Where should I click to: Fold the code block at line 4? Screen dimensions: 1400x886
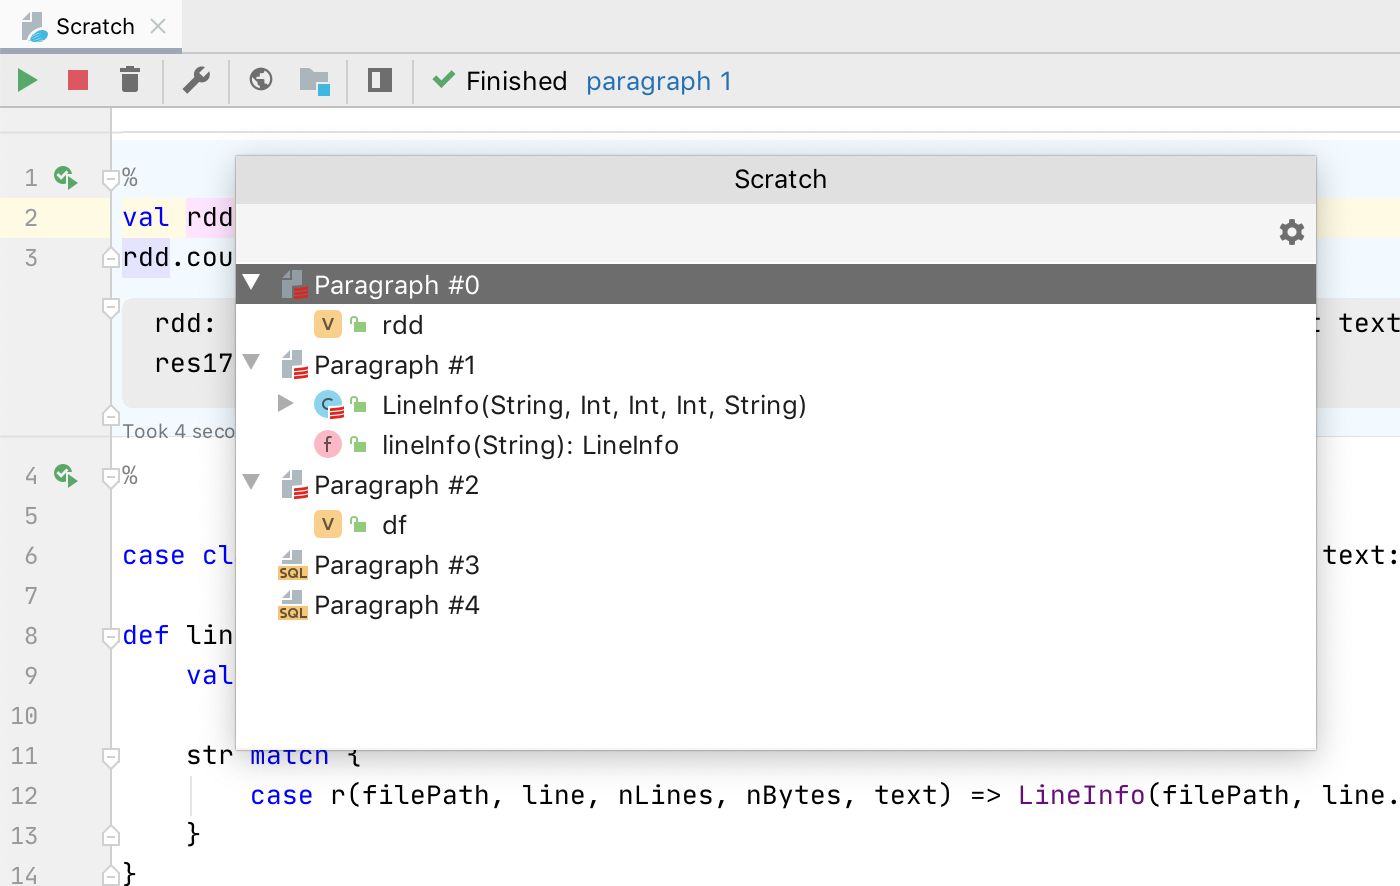click(x=111, y=477)
